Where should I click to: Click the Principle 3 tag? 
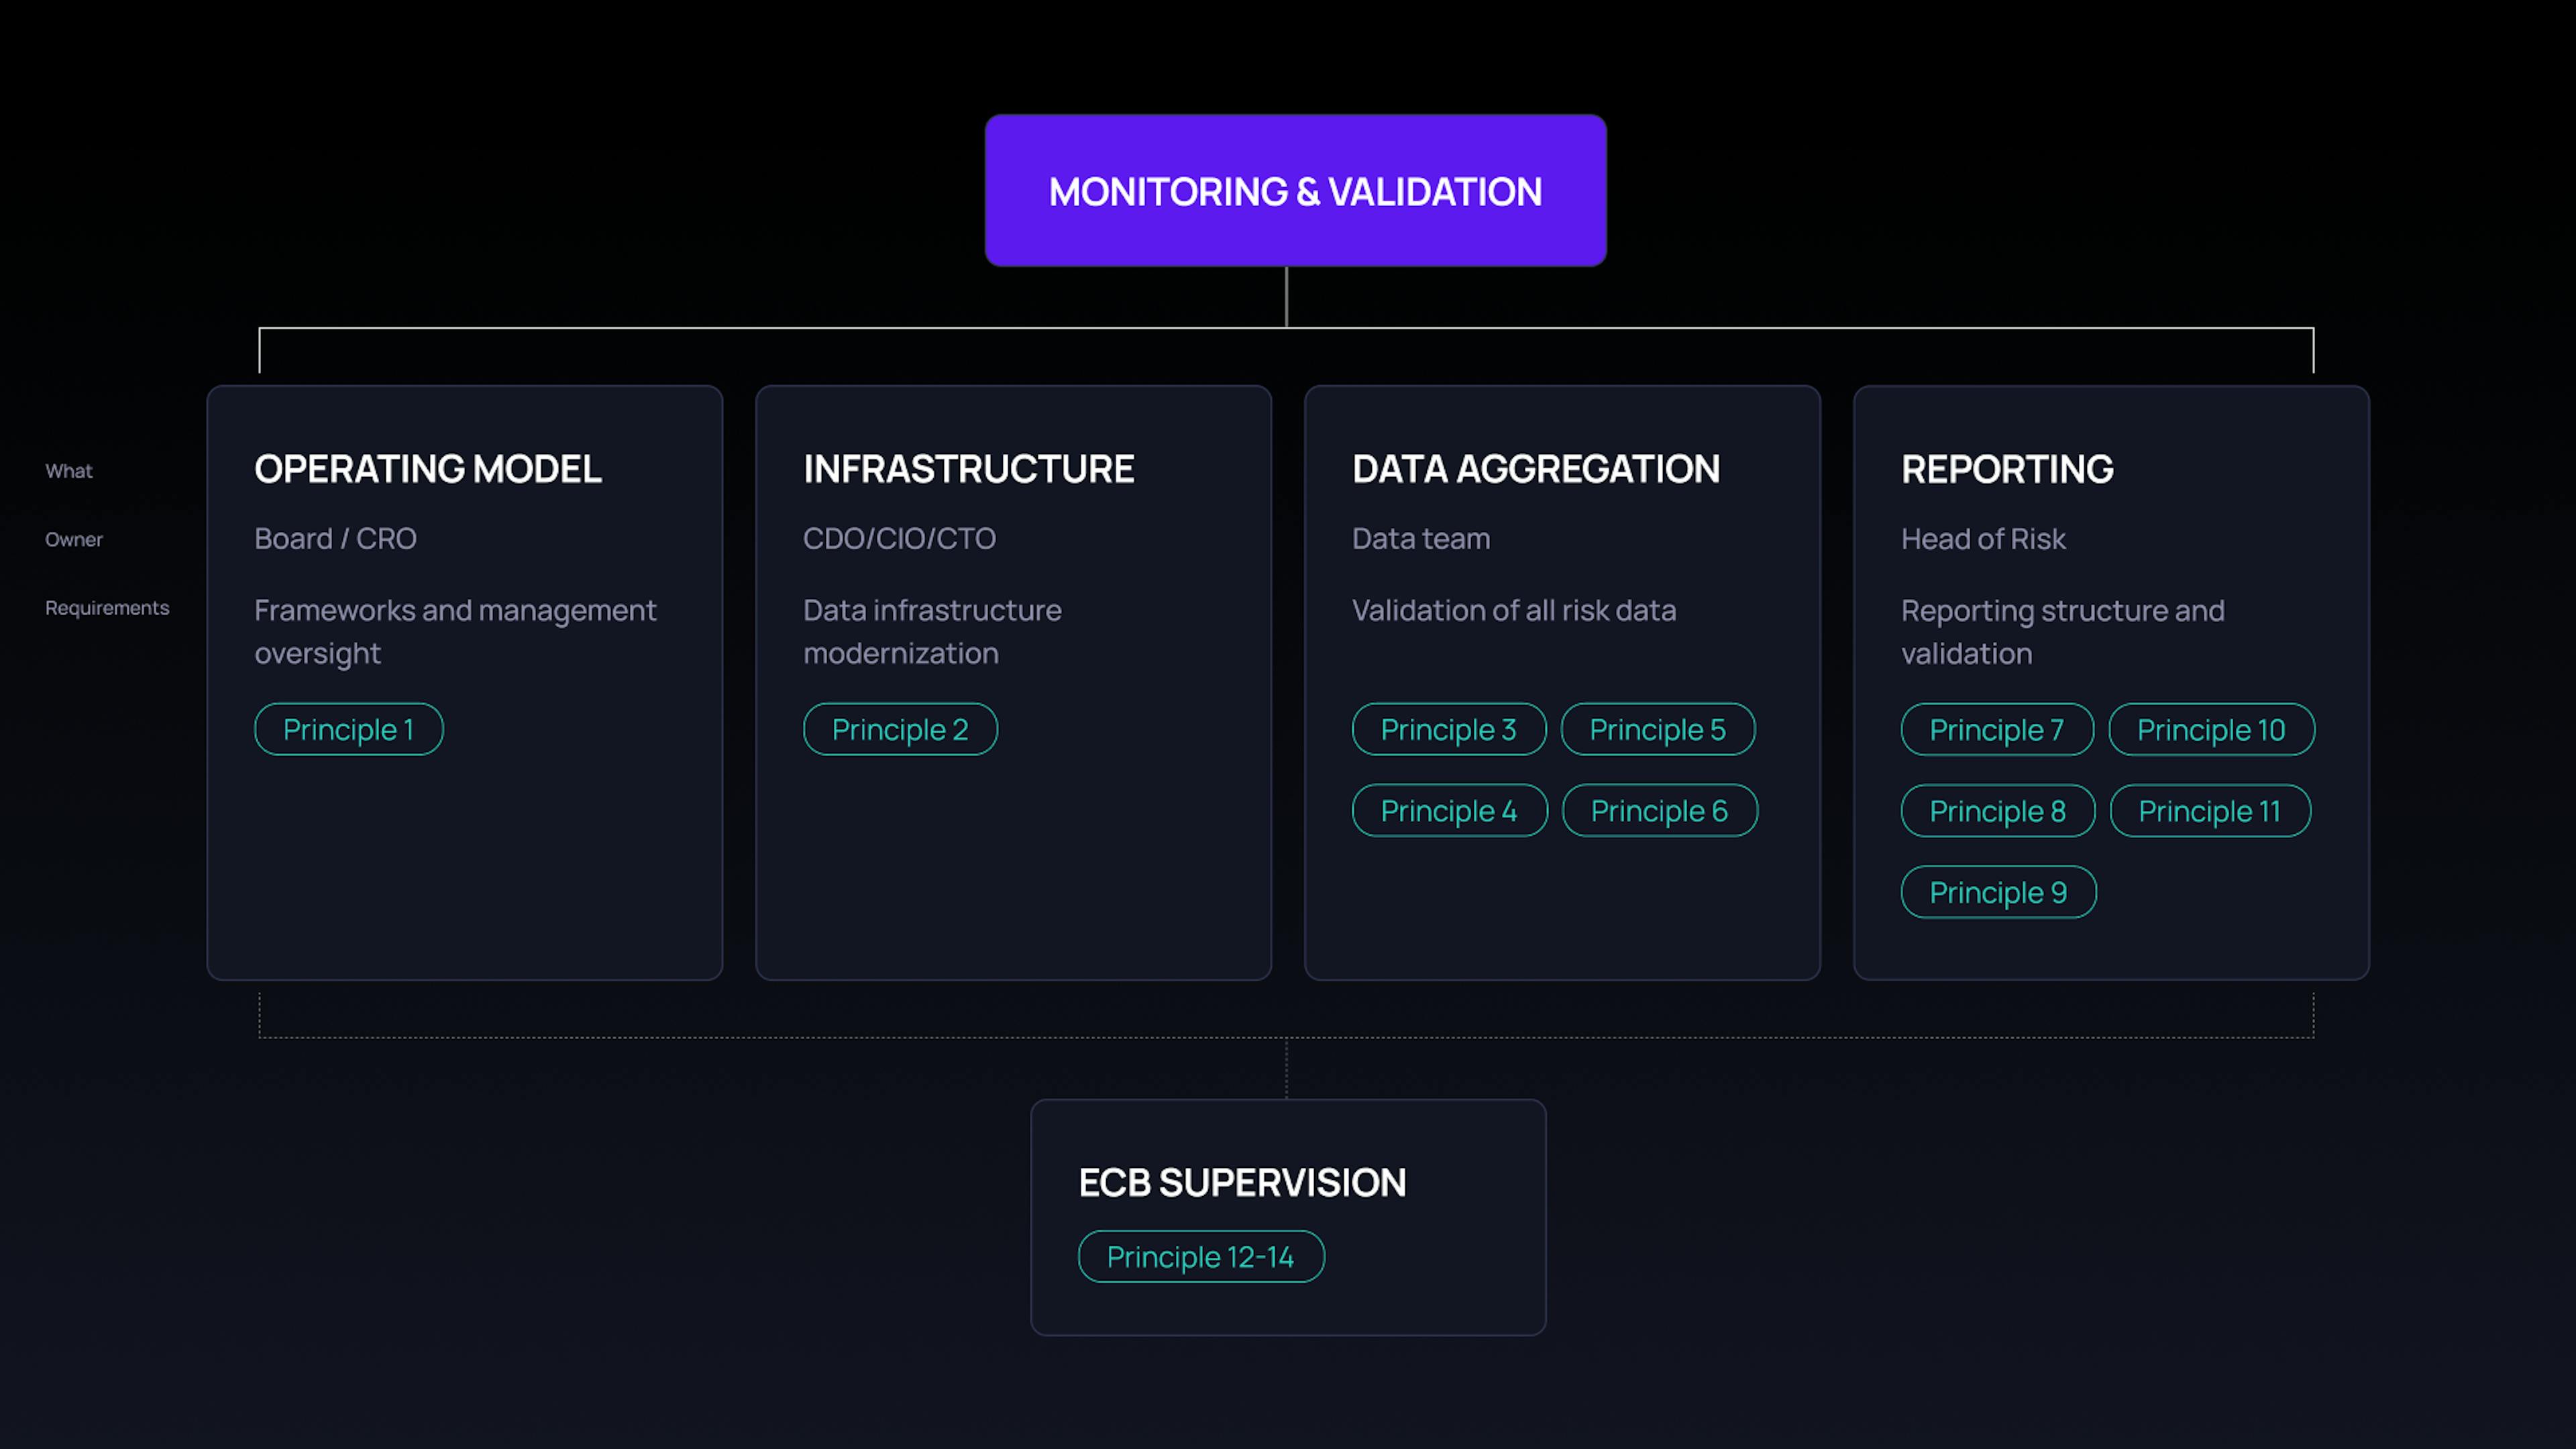pyautogui.click(x=1448, y=729)
